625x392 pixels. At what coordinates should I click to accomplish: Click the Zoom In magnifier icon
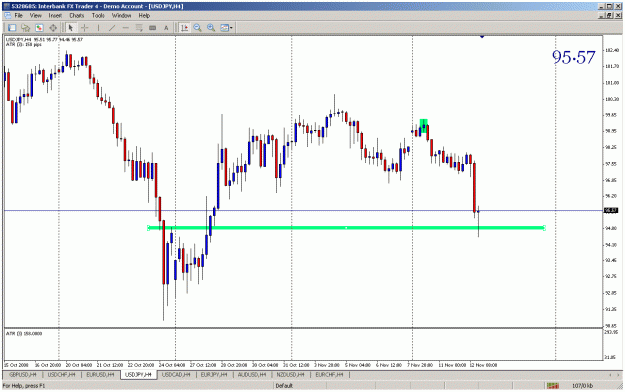click(x=211, y=28)
